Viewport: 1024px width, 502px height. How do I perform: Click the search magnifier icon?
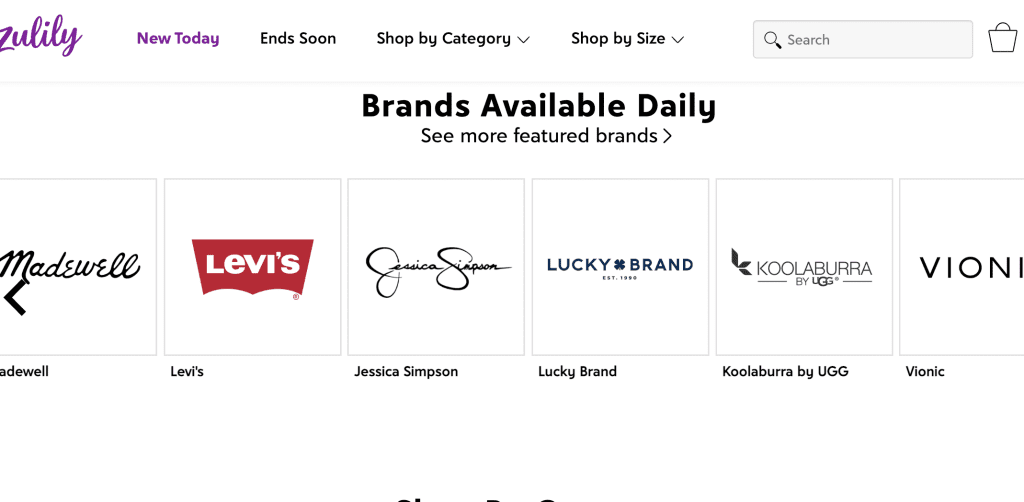coord(772,40)
